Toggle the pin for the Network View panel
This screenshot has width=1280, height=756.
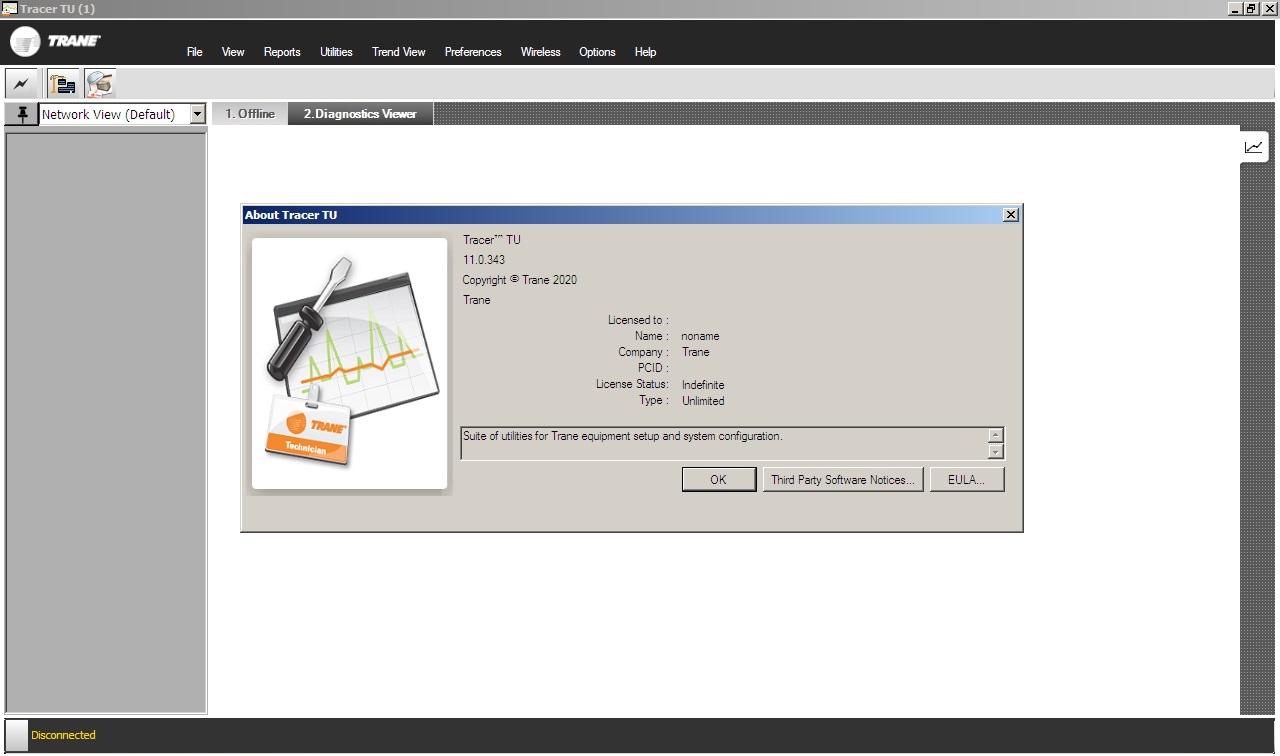tap(20, 113)
